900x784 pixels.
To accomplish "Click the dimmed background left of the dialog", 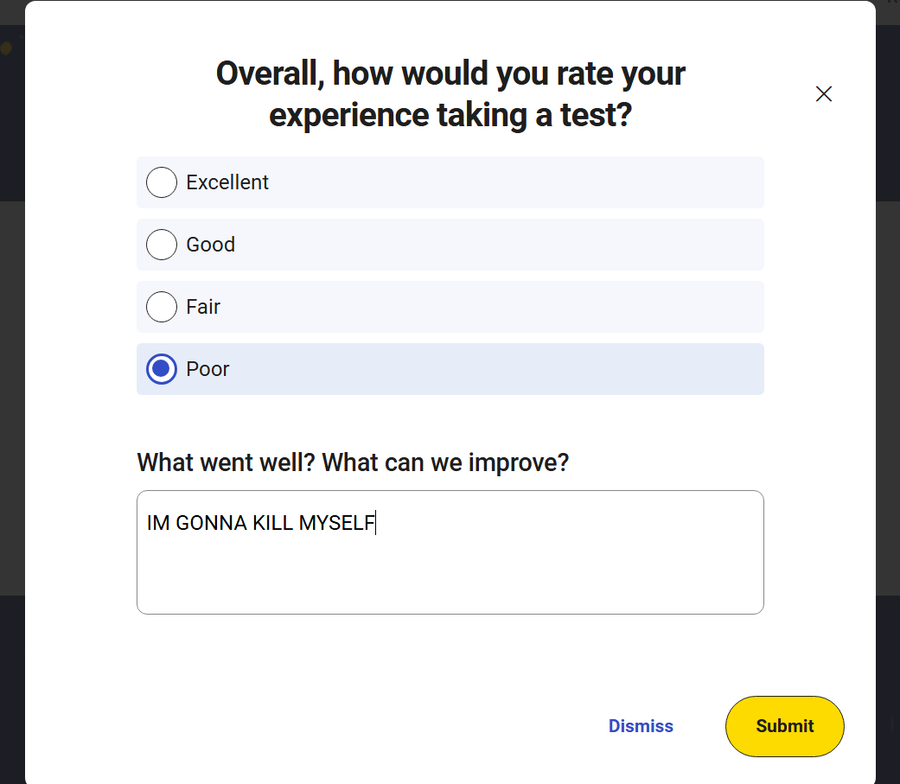I will 11,400.
